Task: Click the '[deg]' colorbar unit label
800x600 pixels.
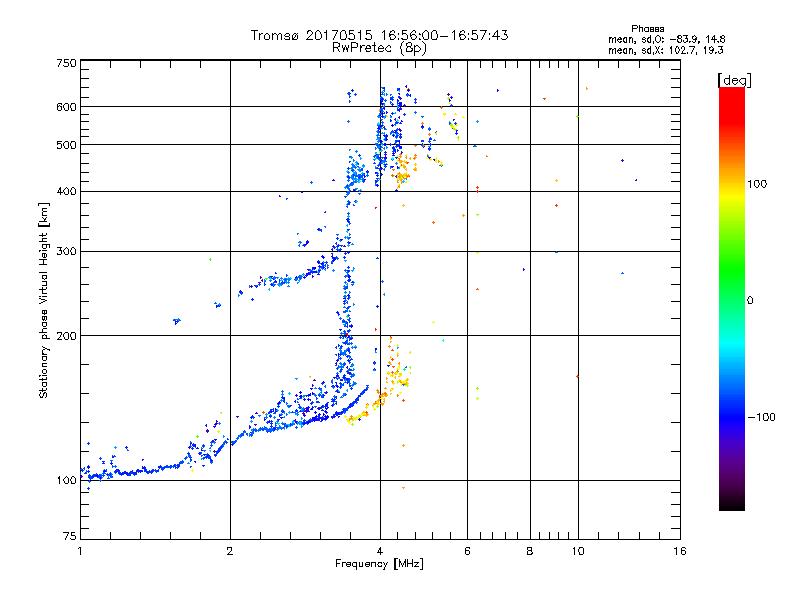Action: click(x=734, y=80)
